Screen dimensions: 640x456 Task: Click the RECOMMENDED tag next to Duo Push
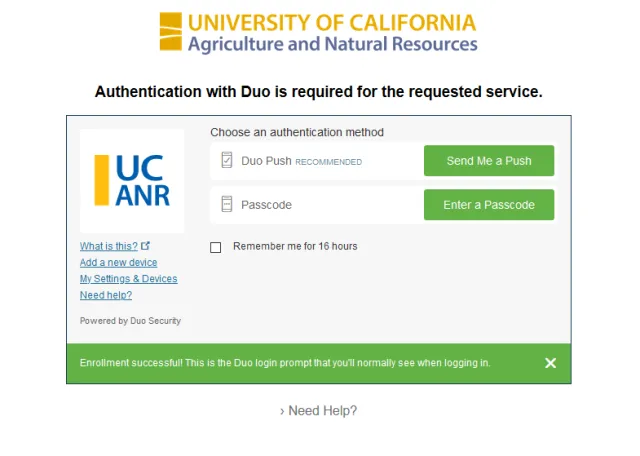(x=329, y=162)
